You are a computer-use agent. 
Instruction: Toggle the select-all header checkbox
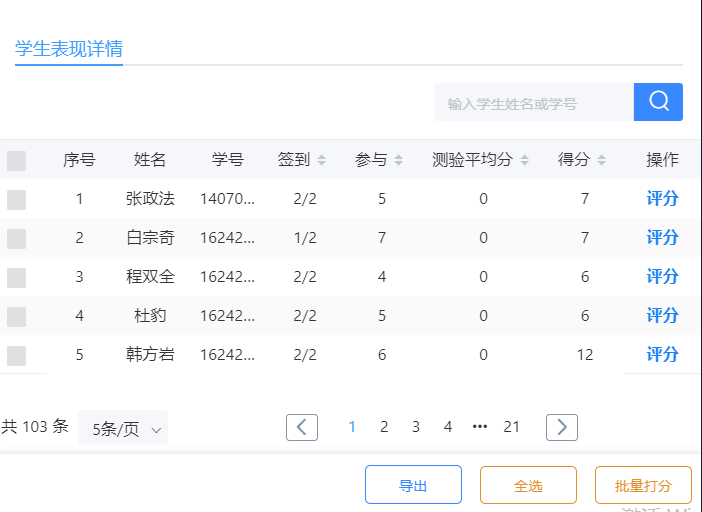click(16, 160)
